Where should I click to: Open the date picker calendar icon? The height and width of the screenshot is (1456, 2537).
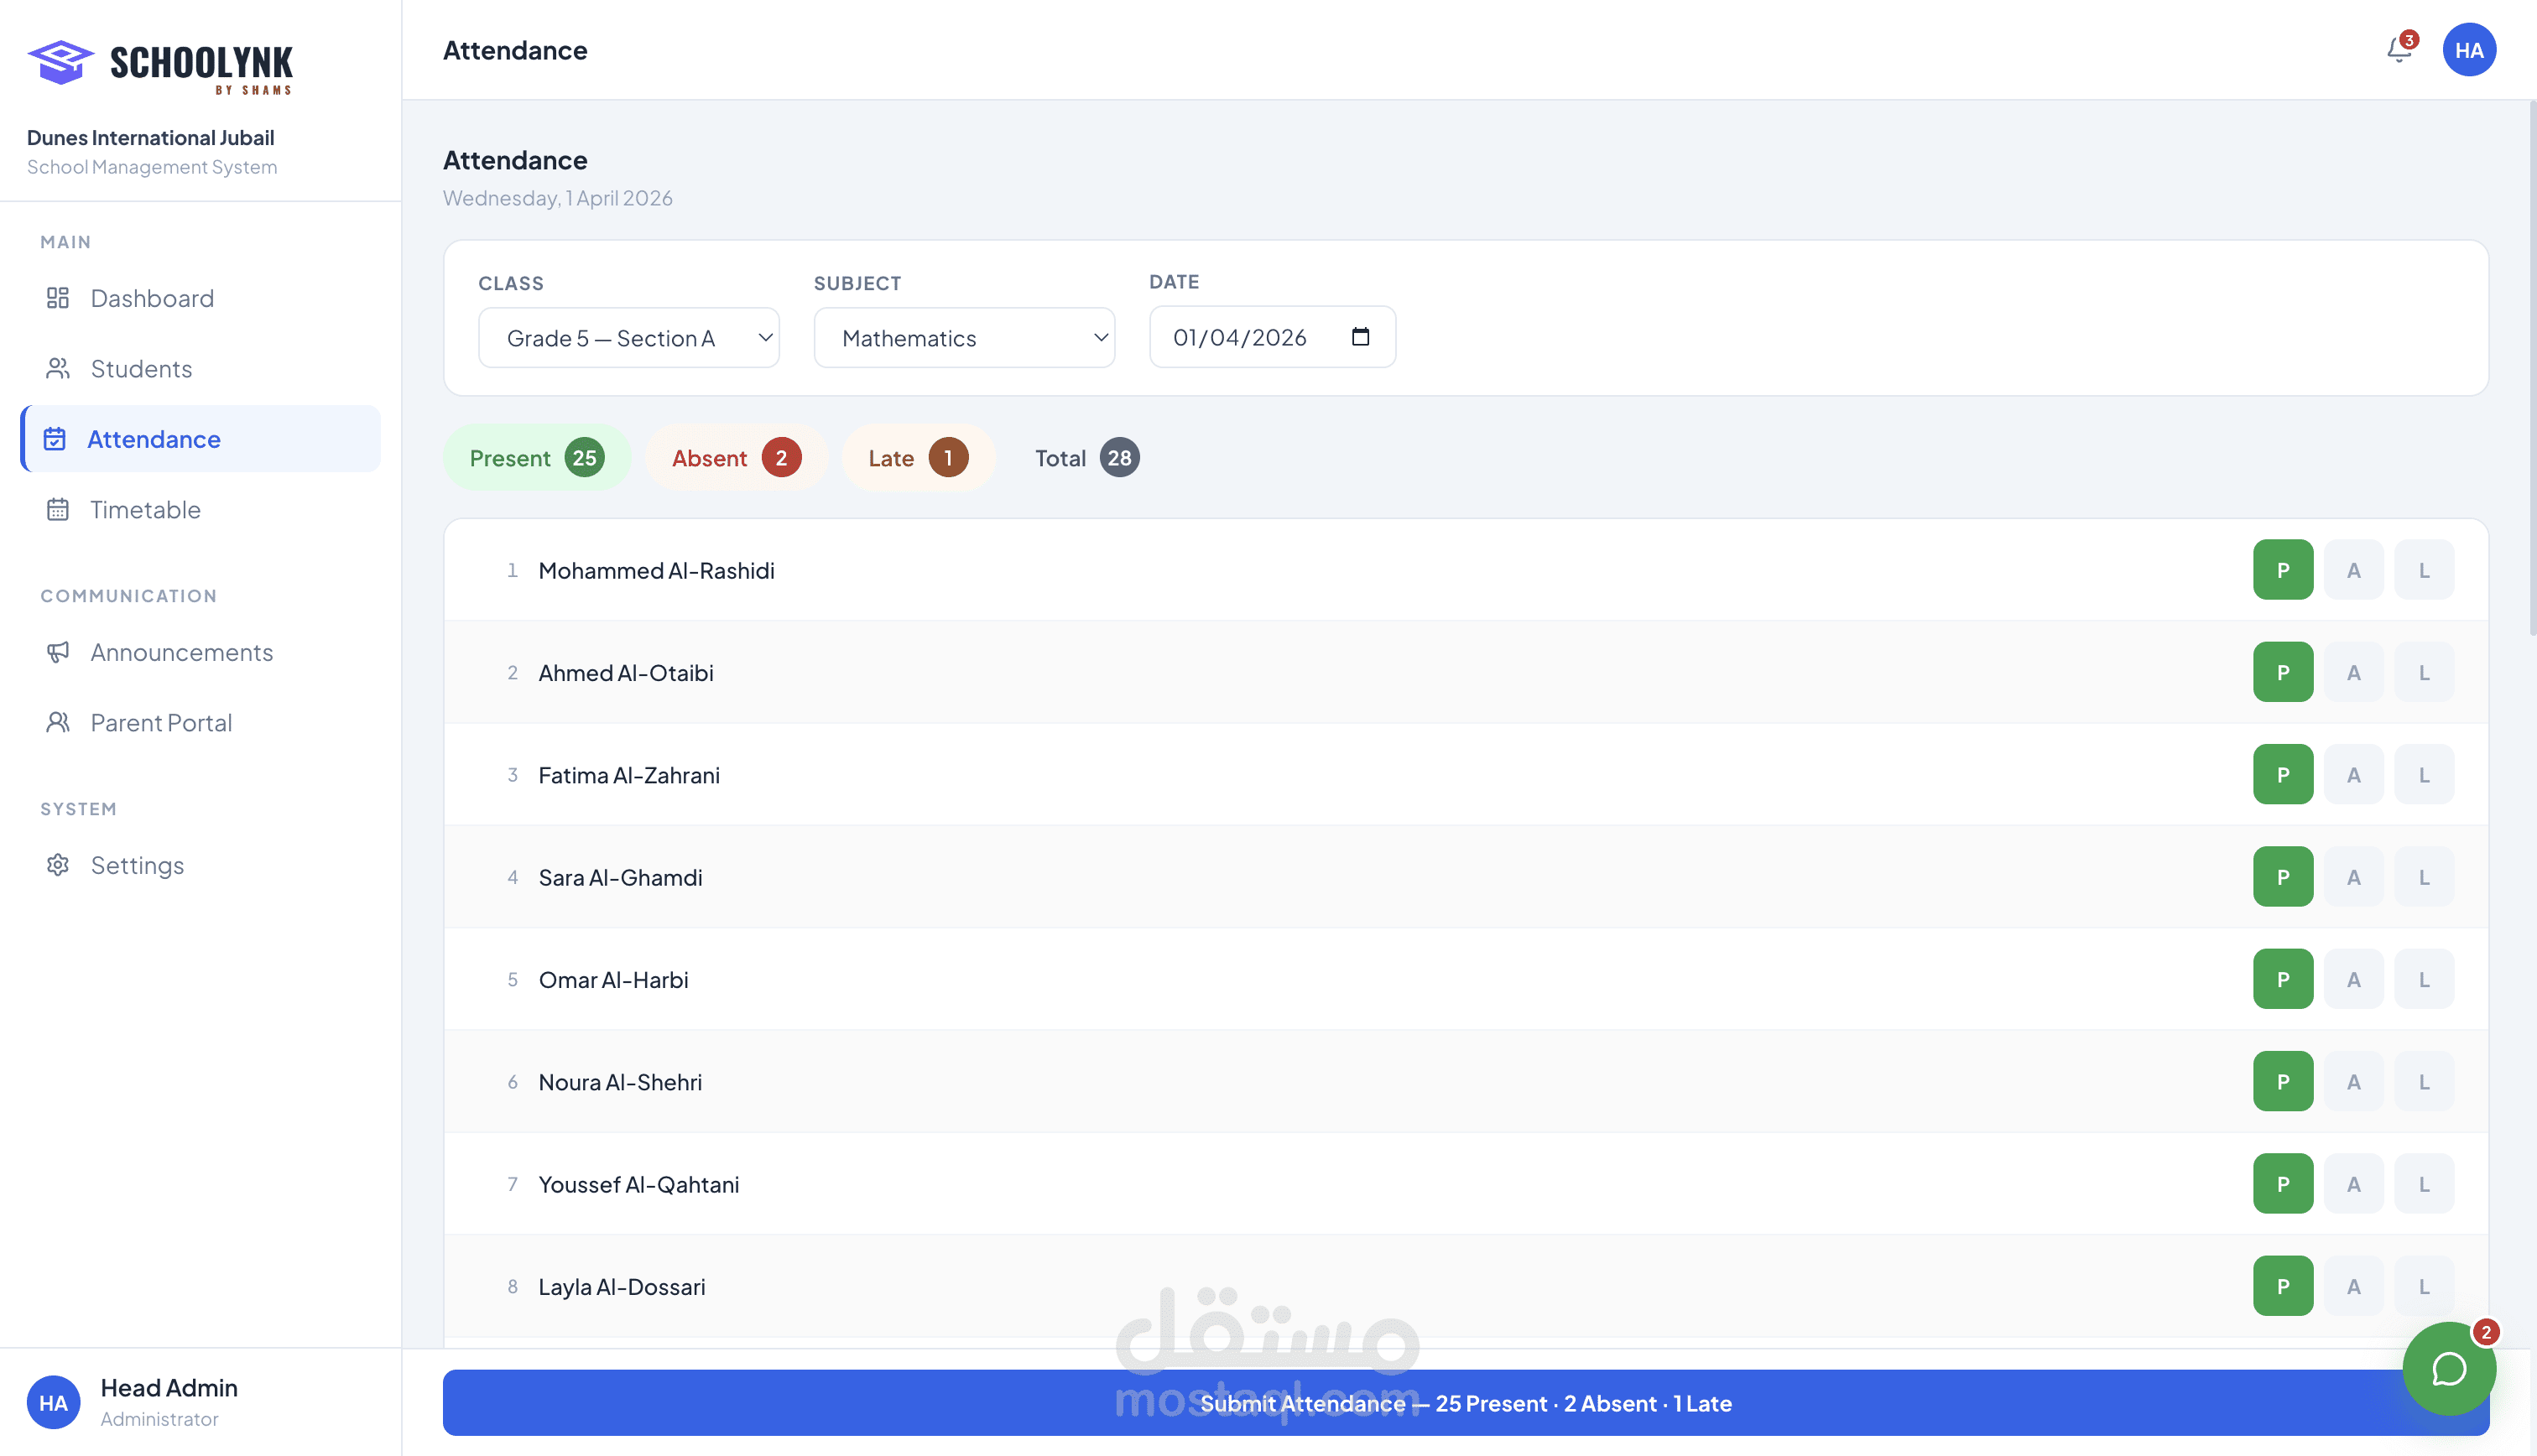pos(1360,337)
